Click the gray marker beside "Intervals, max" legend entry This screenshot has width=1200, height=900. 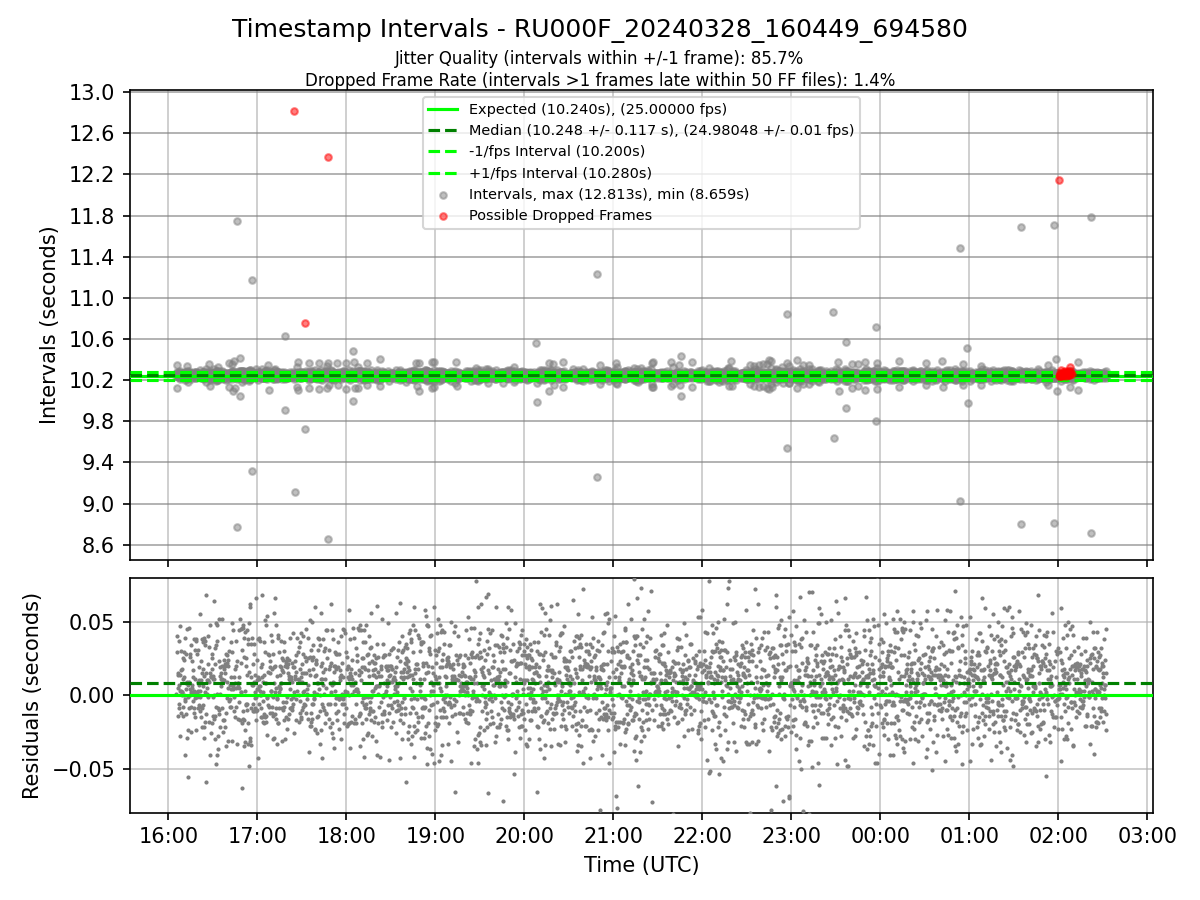tap(443, 195)
